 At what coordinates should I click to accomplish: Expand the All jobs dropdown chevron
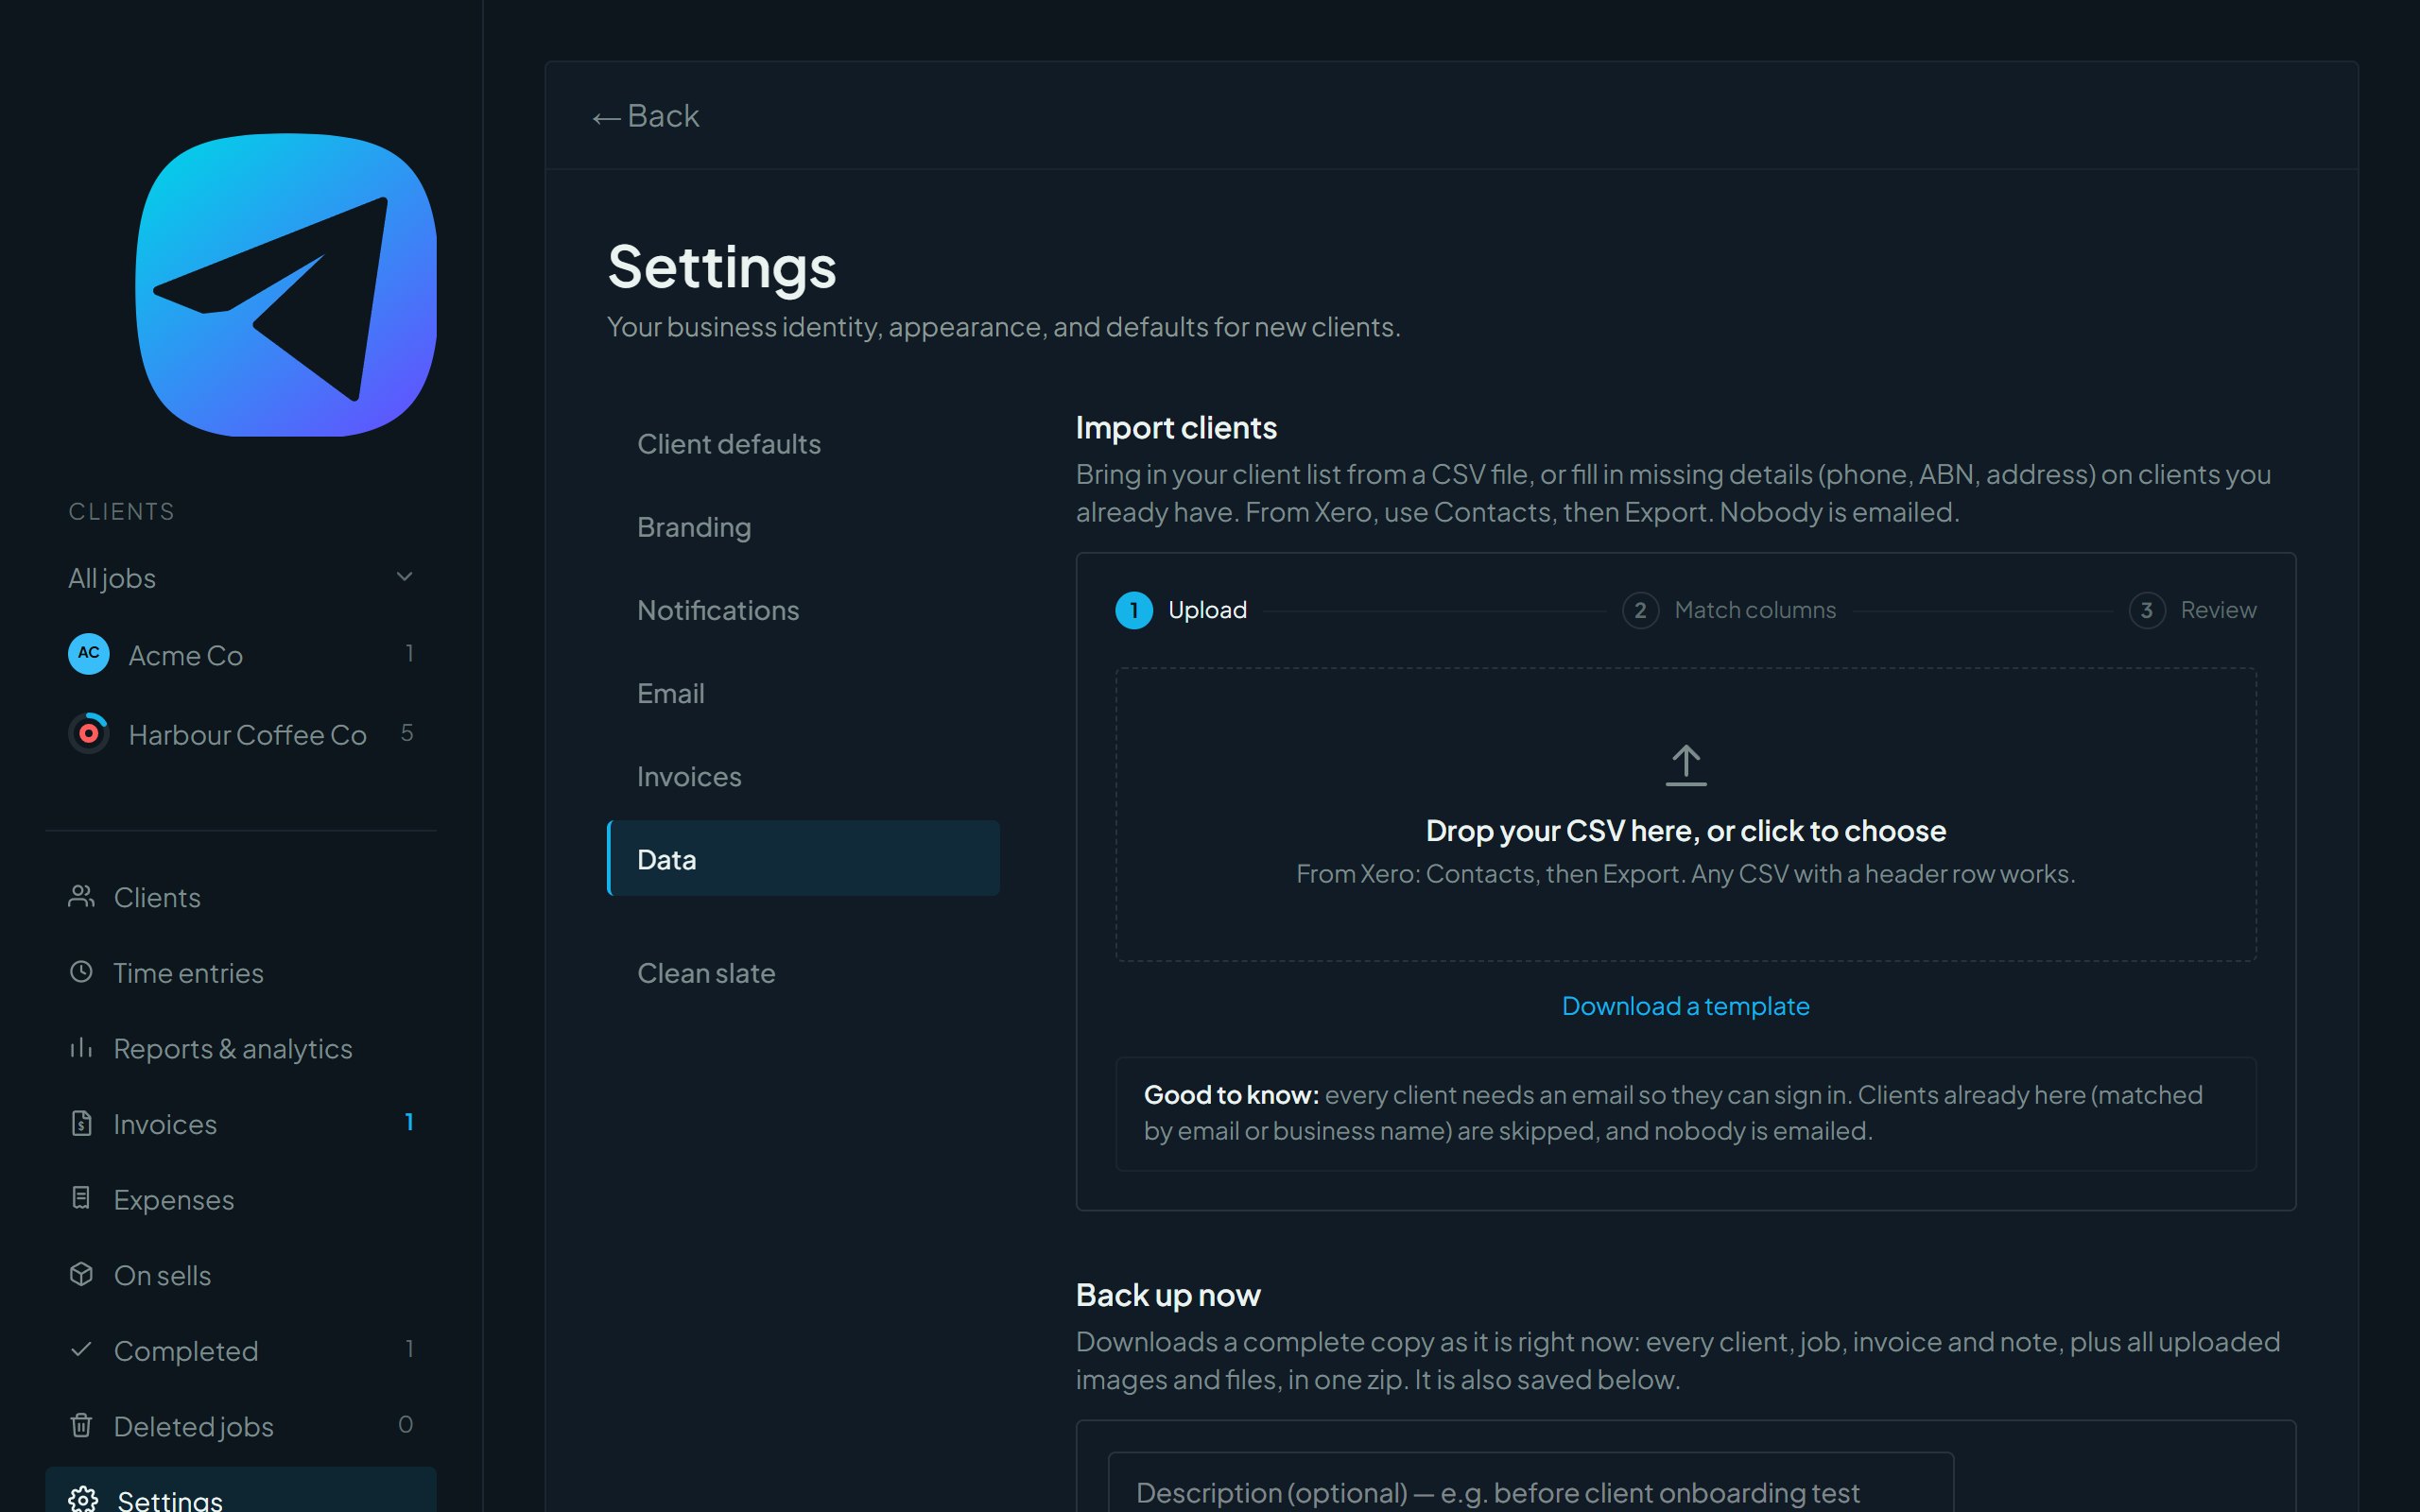pyautogui.click(x=405, y=576)
